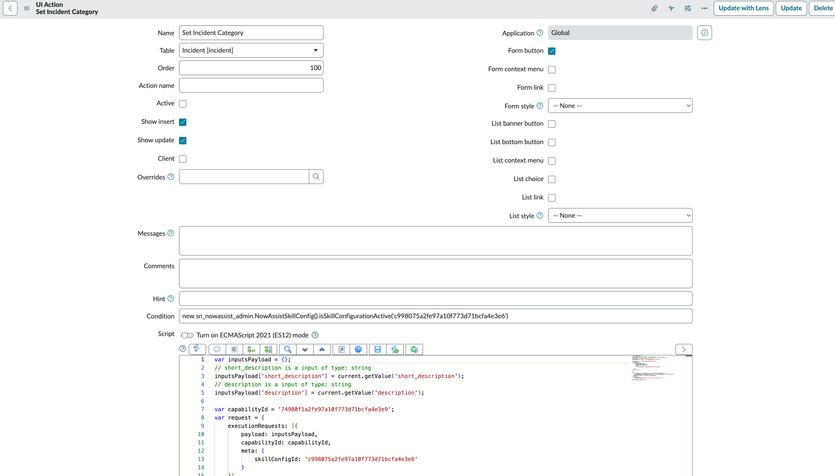Click the Overrides lookup magnifier icon
This screenshot has width=835, height=476.
tap(316, 177)
